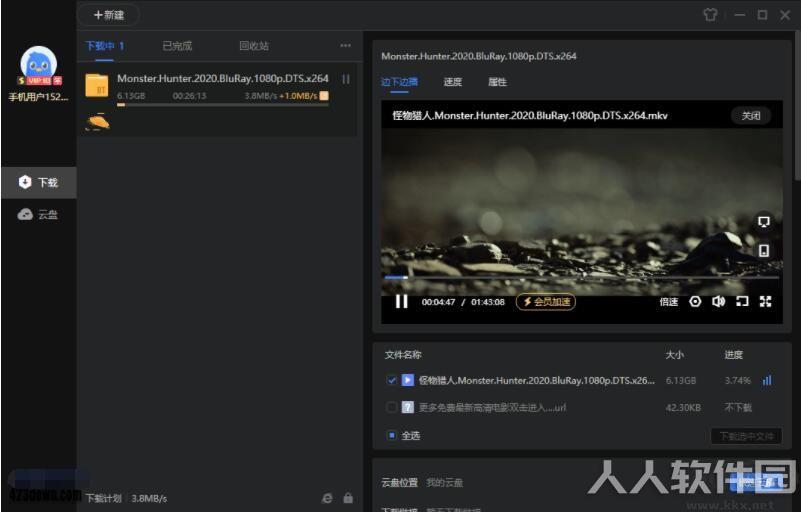The image size is (801, 512).
Task: Pause the video playback
Action: 402,301
